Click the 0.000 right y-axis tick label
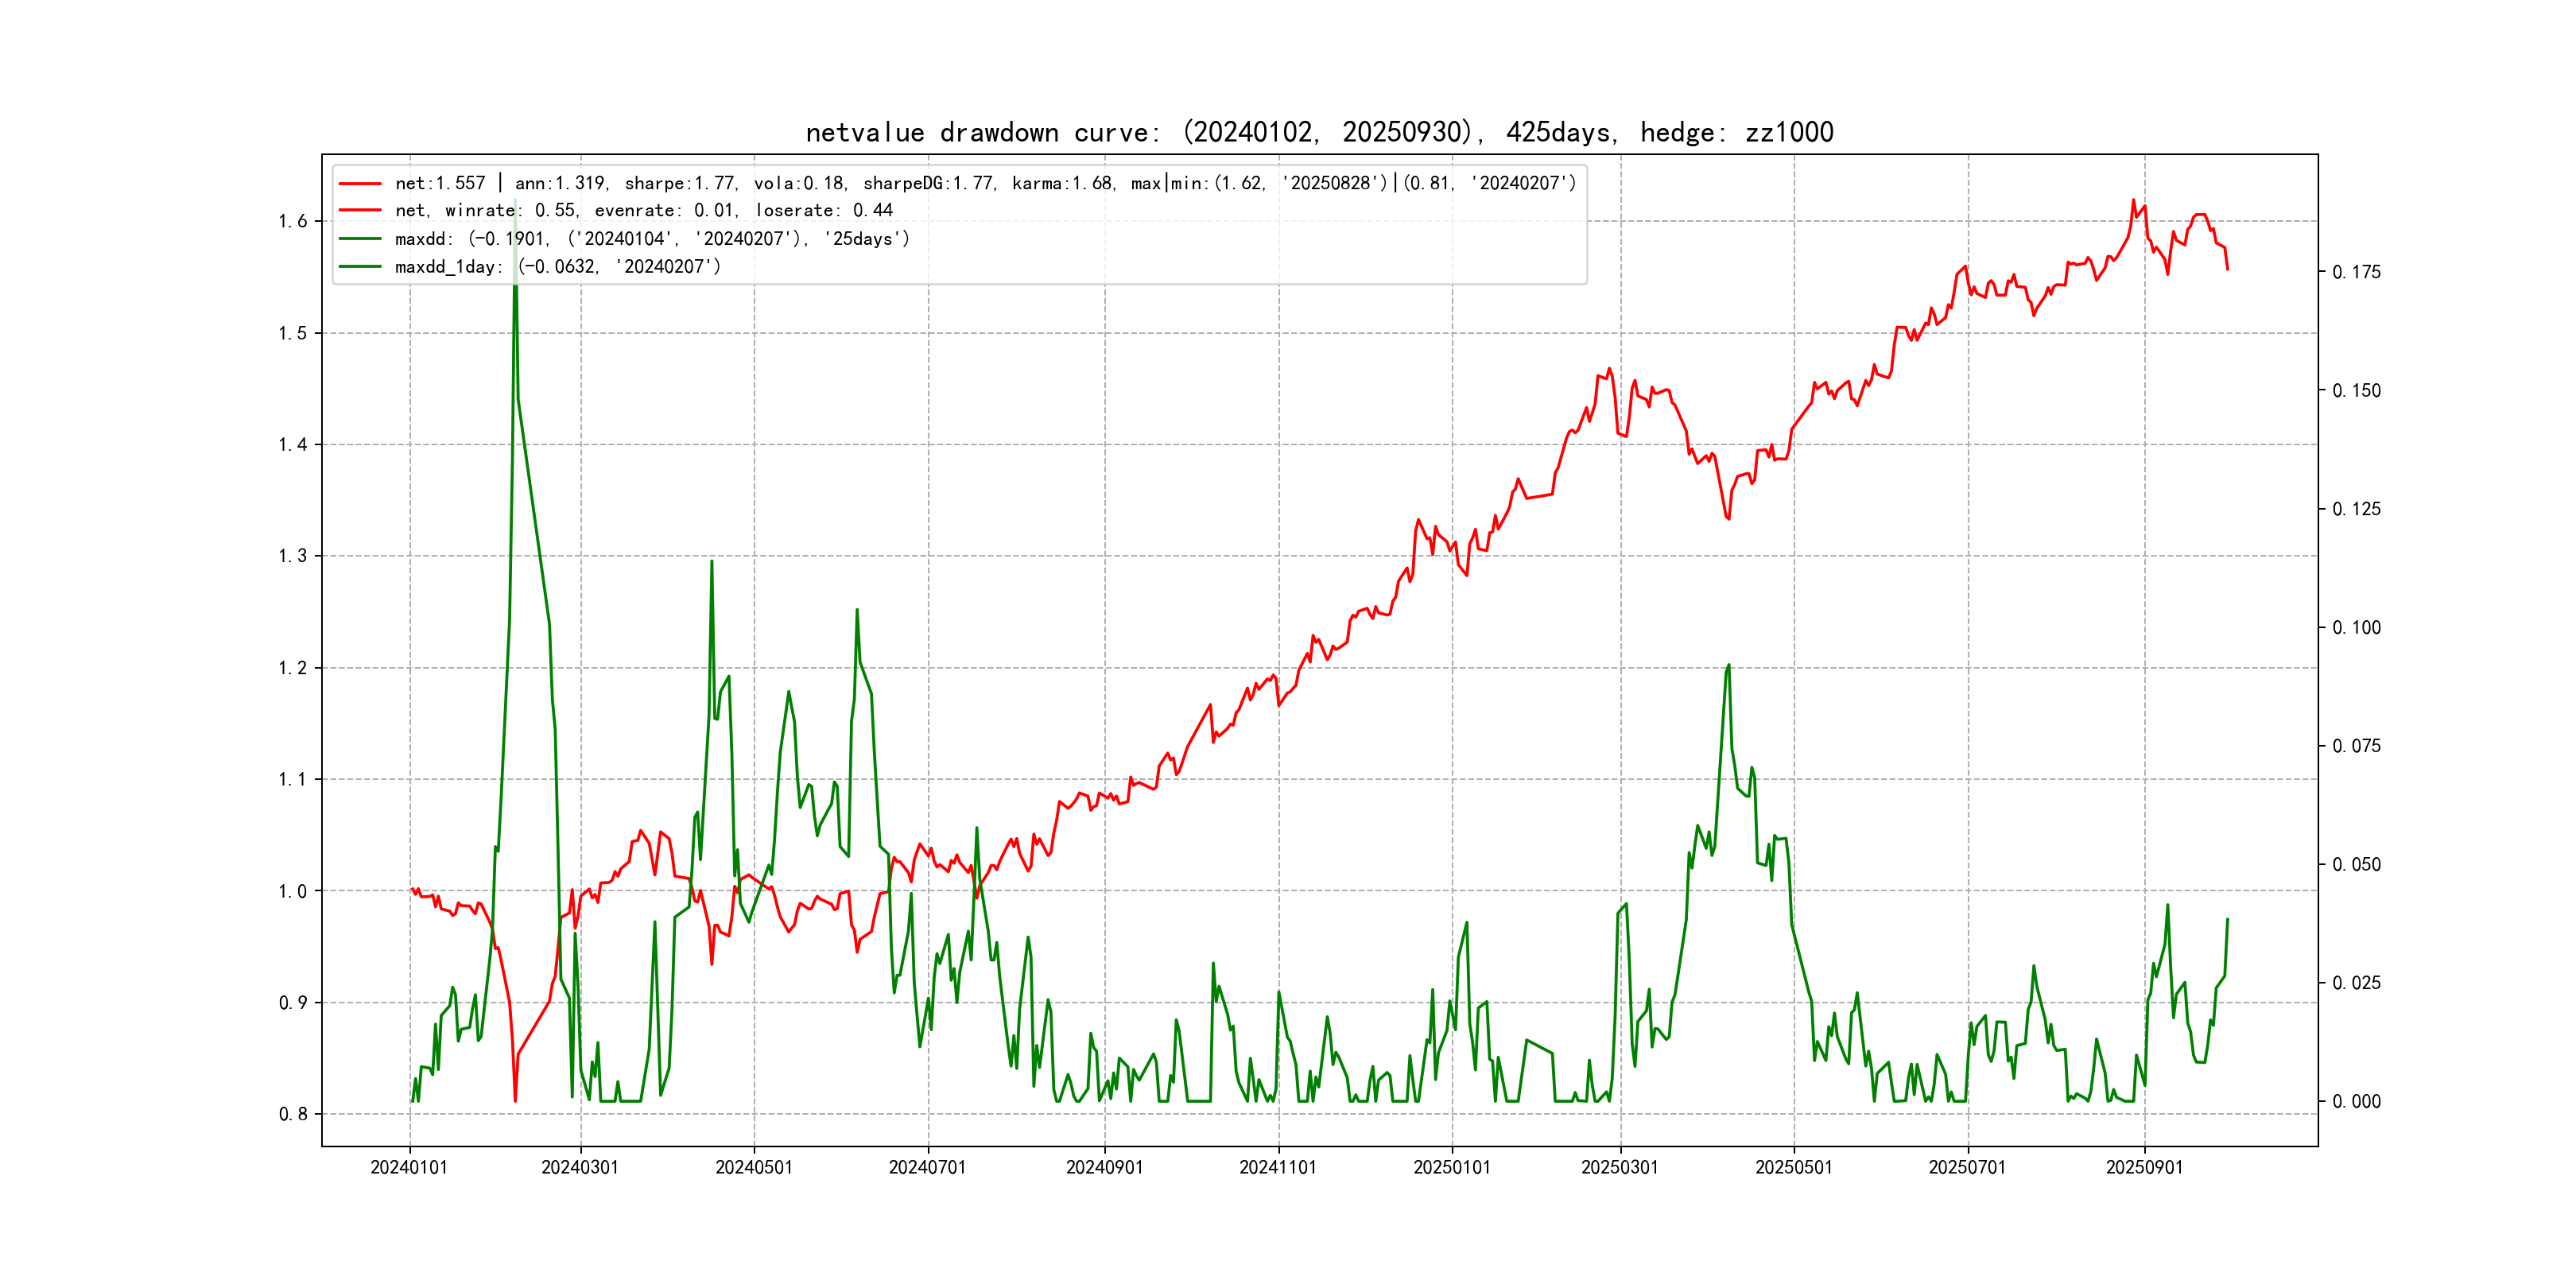The image size is (2576, 1288). coord(2356,1102)
